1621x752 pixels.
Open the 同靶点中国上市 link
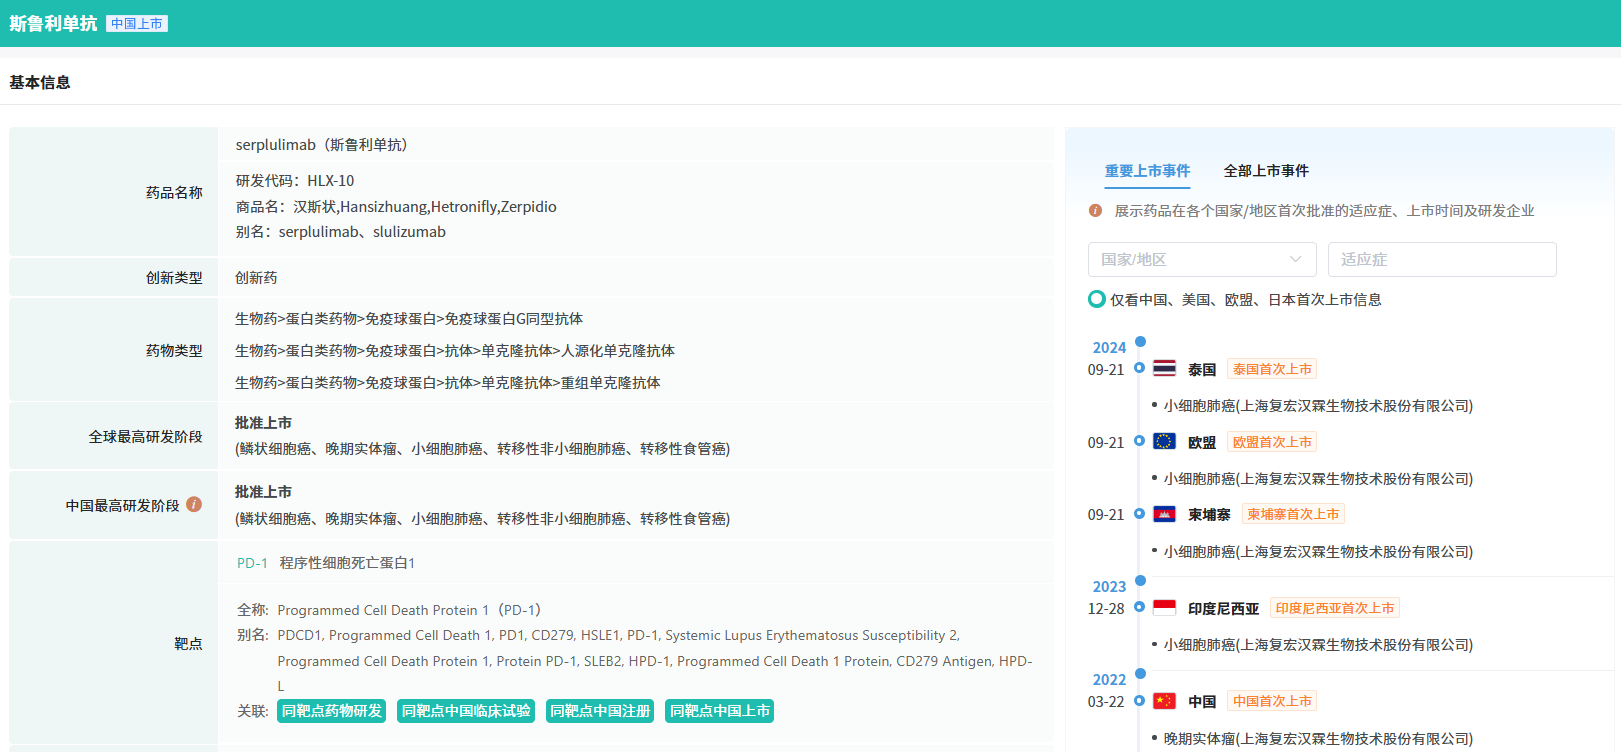click(x=719, y=711)
